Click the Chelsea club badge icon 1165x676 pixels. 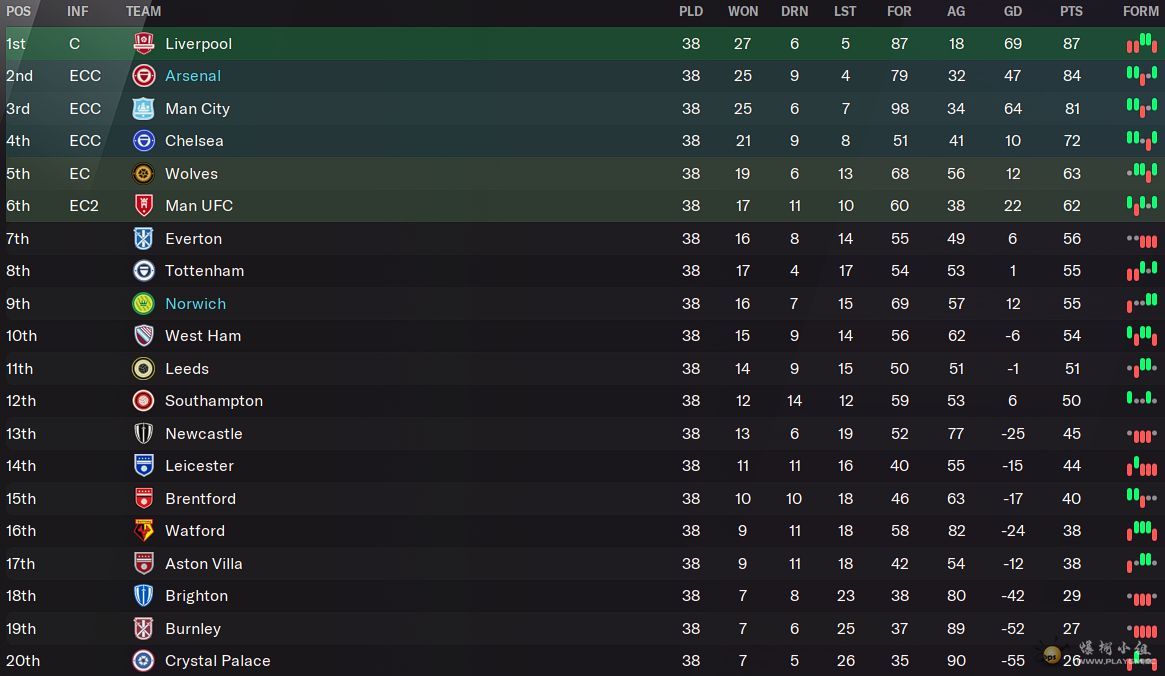144,141
